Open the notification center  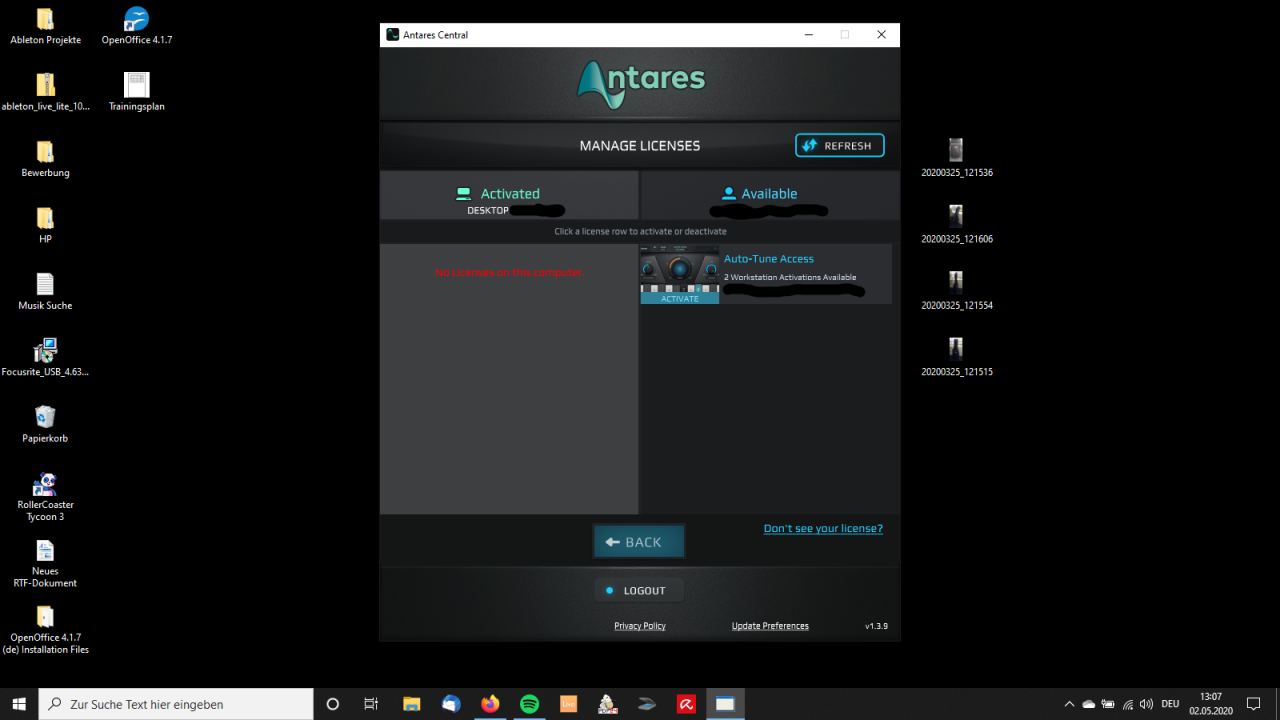1254,704
